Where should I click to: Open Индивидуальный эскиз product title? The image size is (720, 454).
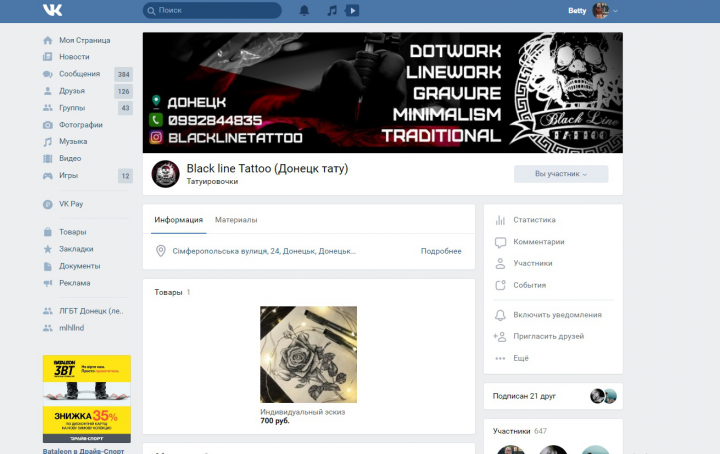point(303,412)
